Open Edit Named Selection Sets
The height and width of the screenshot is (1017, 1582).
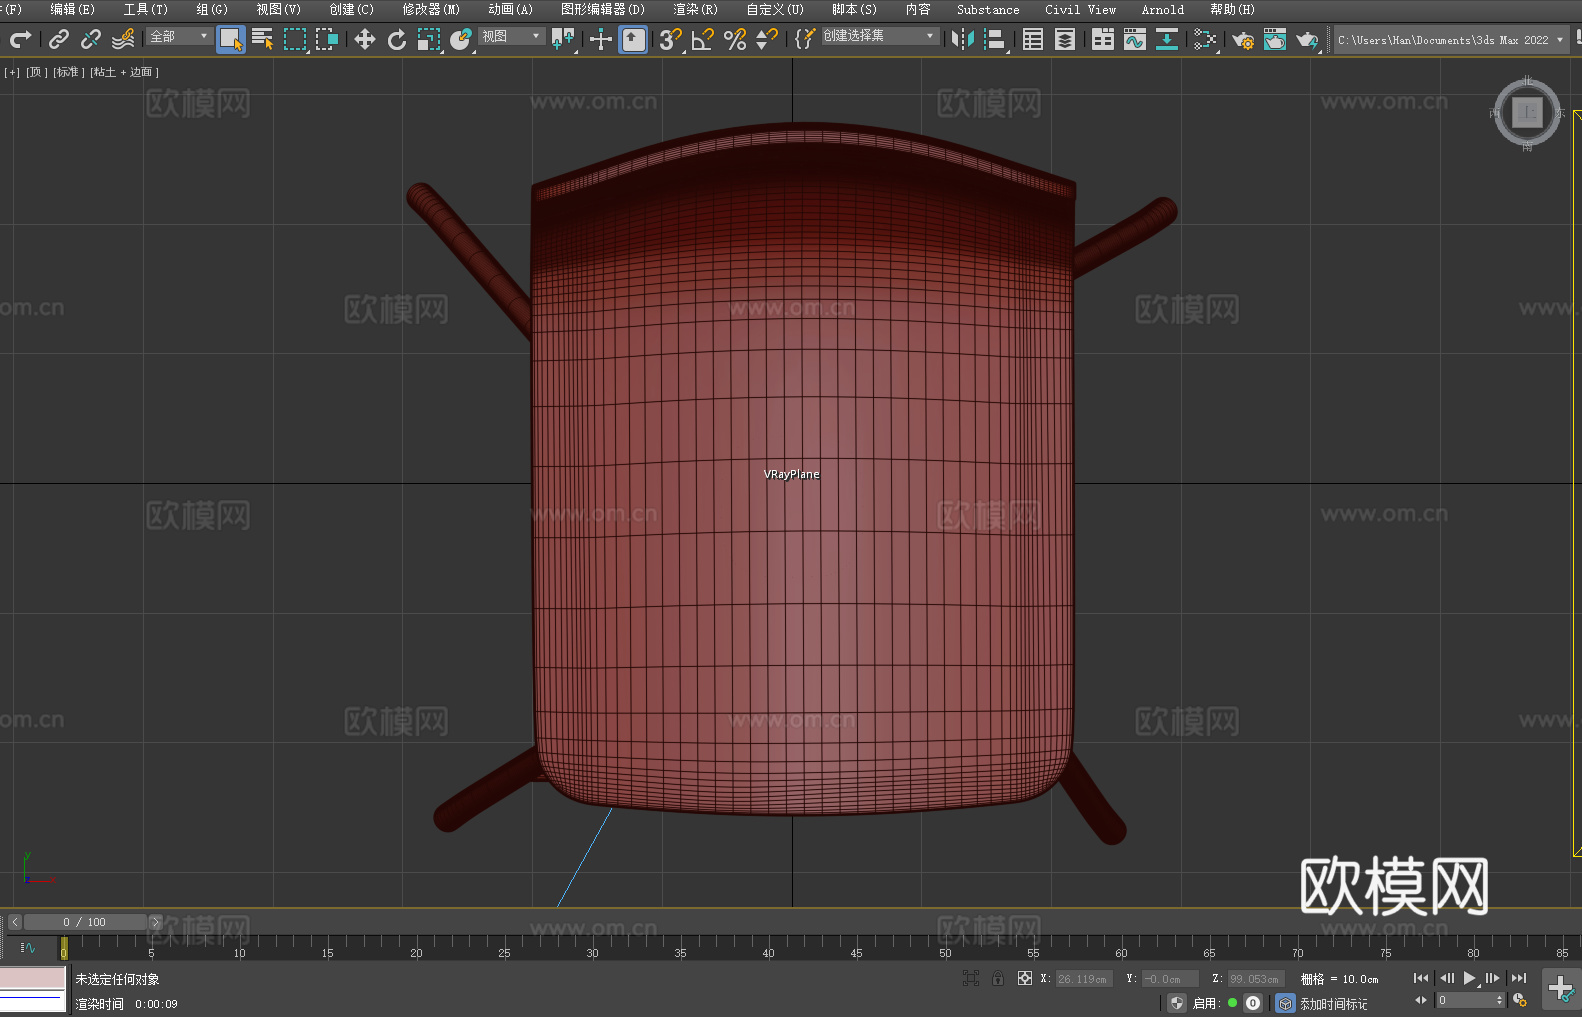coord(805,39)
